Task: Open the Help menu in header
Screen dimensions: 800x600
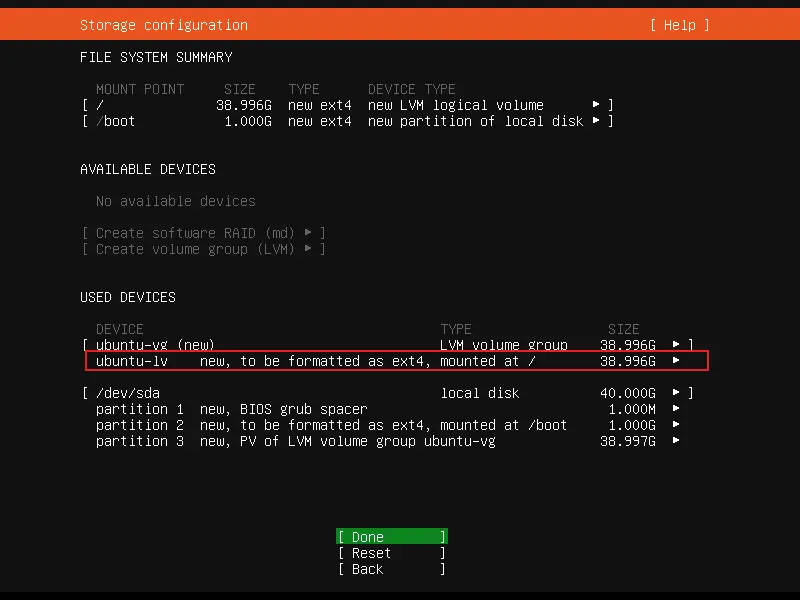Action: [680, 25]
